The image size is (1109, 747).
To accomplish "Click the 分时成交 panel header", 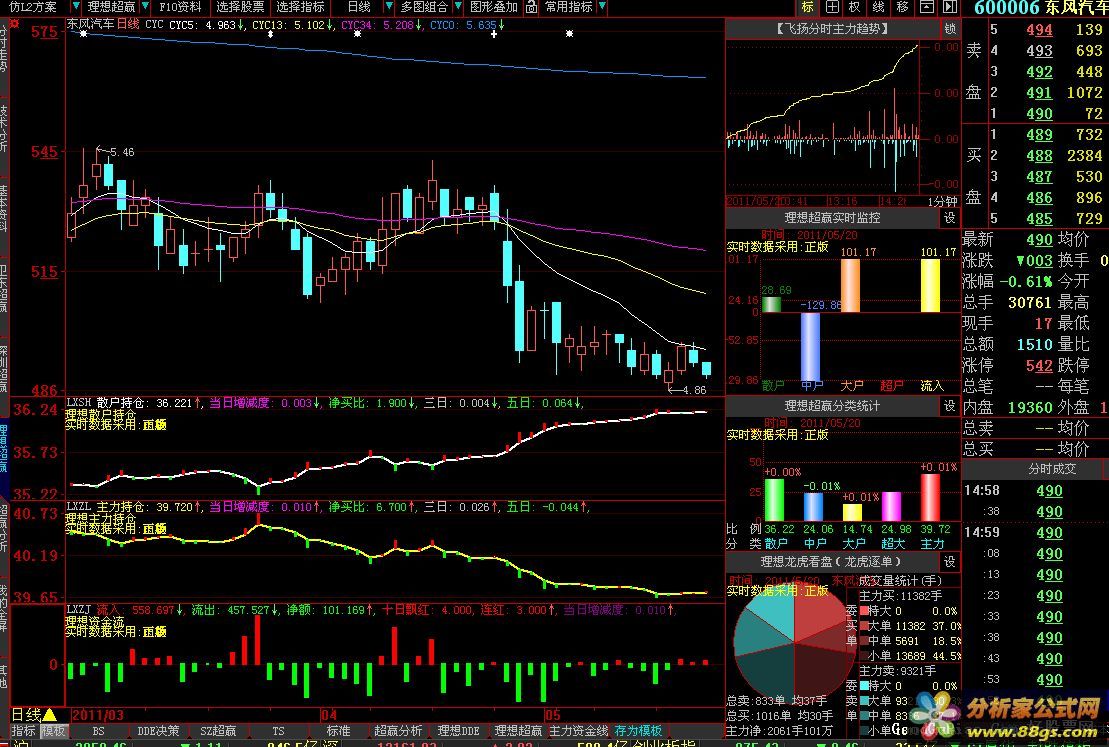I will click(1052, 469).
